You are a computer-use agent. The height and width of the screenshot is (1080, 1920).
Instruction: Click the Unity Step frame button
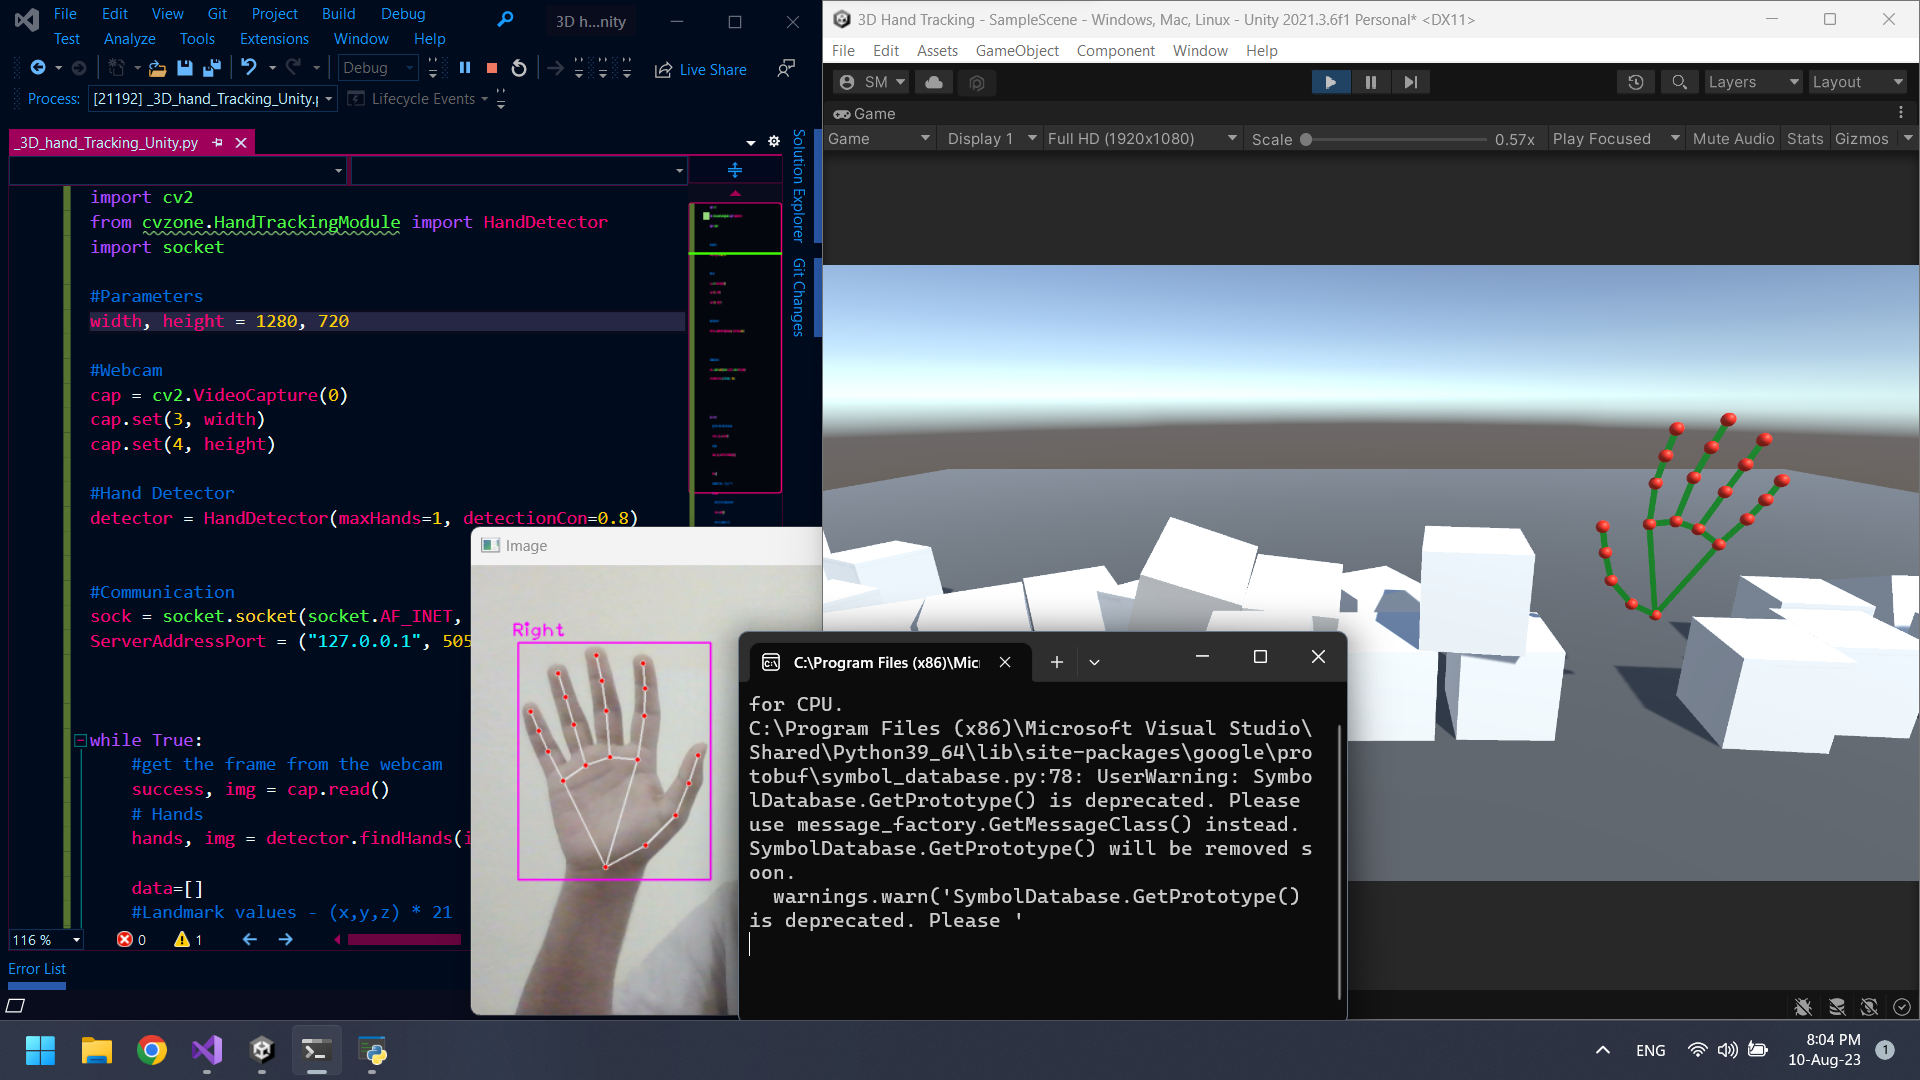click(x=1410, y=82)
